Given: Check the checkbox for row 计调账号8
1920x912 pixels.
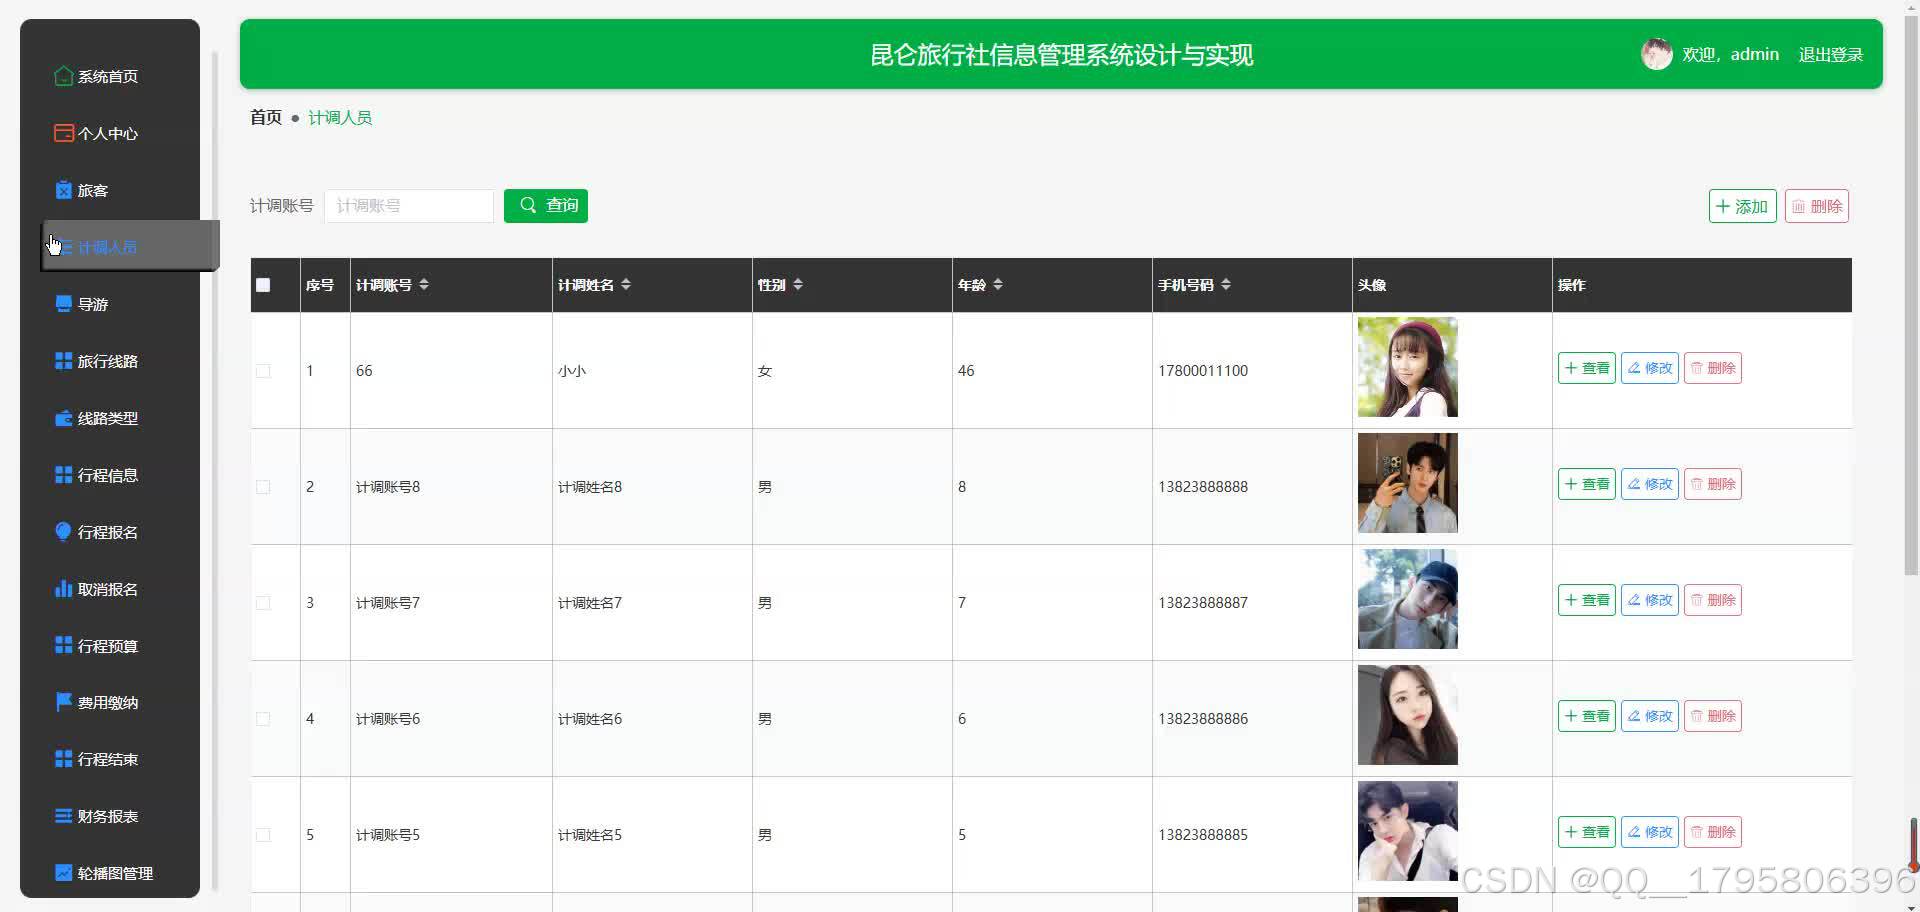Looking at the screenshot, I should click(x=263, y=487).
